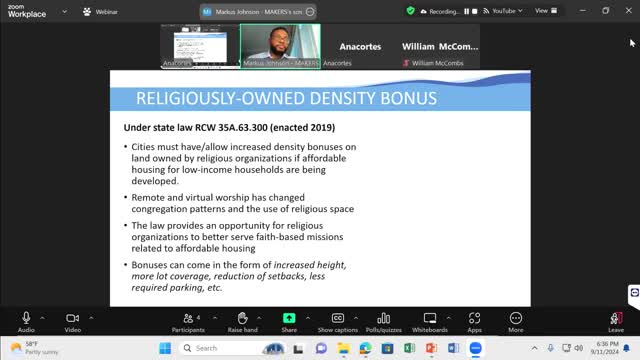Click text 'Under state law RCW 35A.63.300'
640x360 pixels.
pos(196,127)
